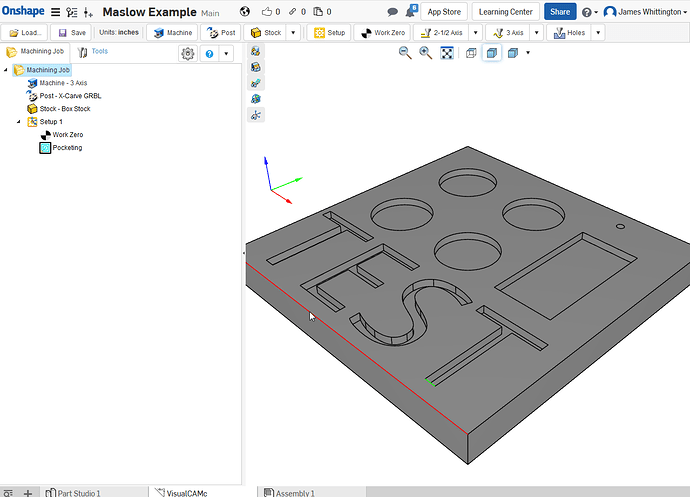690x497 pixels.
Task: Click the Load button
Action: (x=25, y=33)
